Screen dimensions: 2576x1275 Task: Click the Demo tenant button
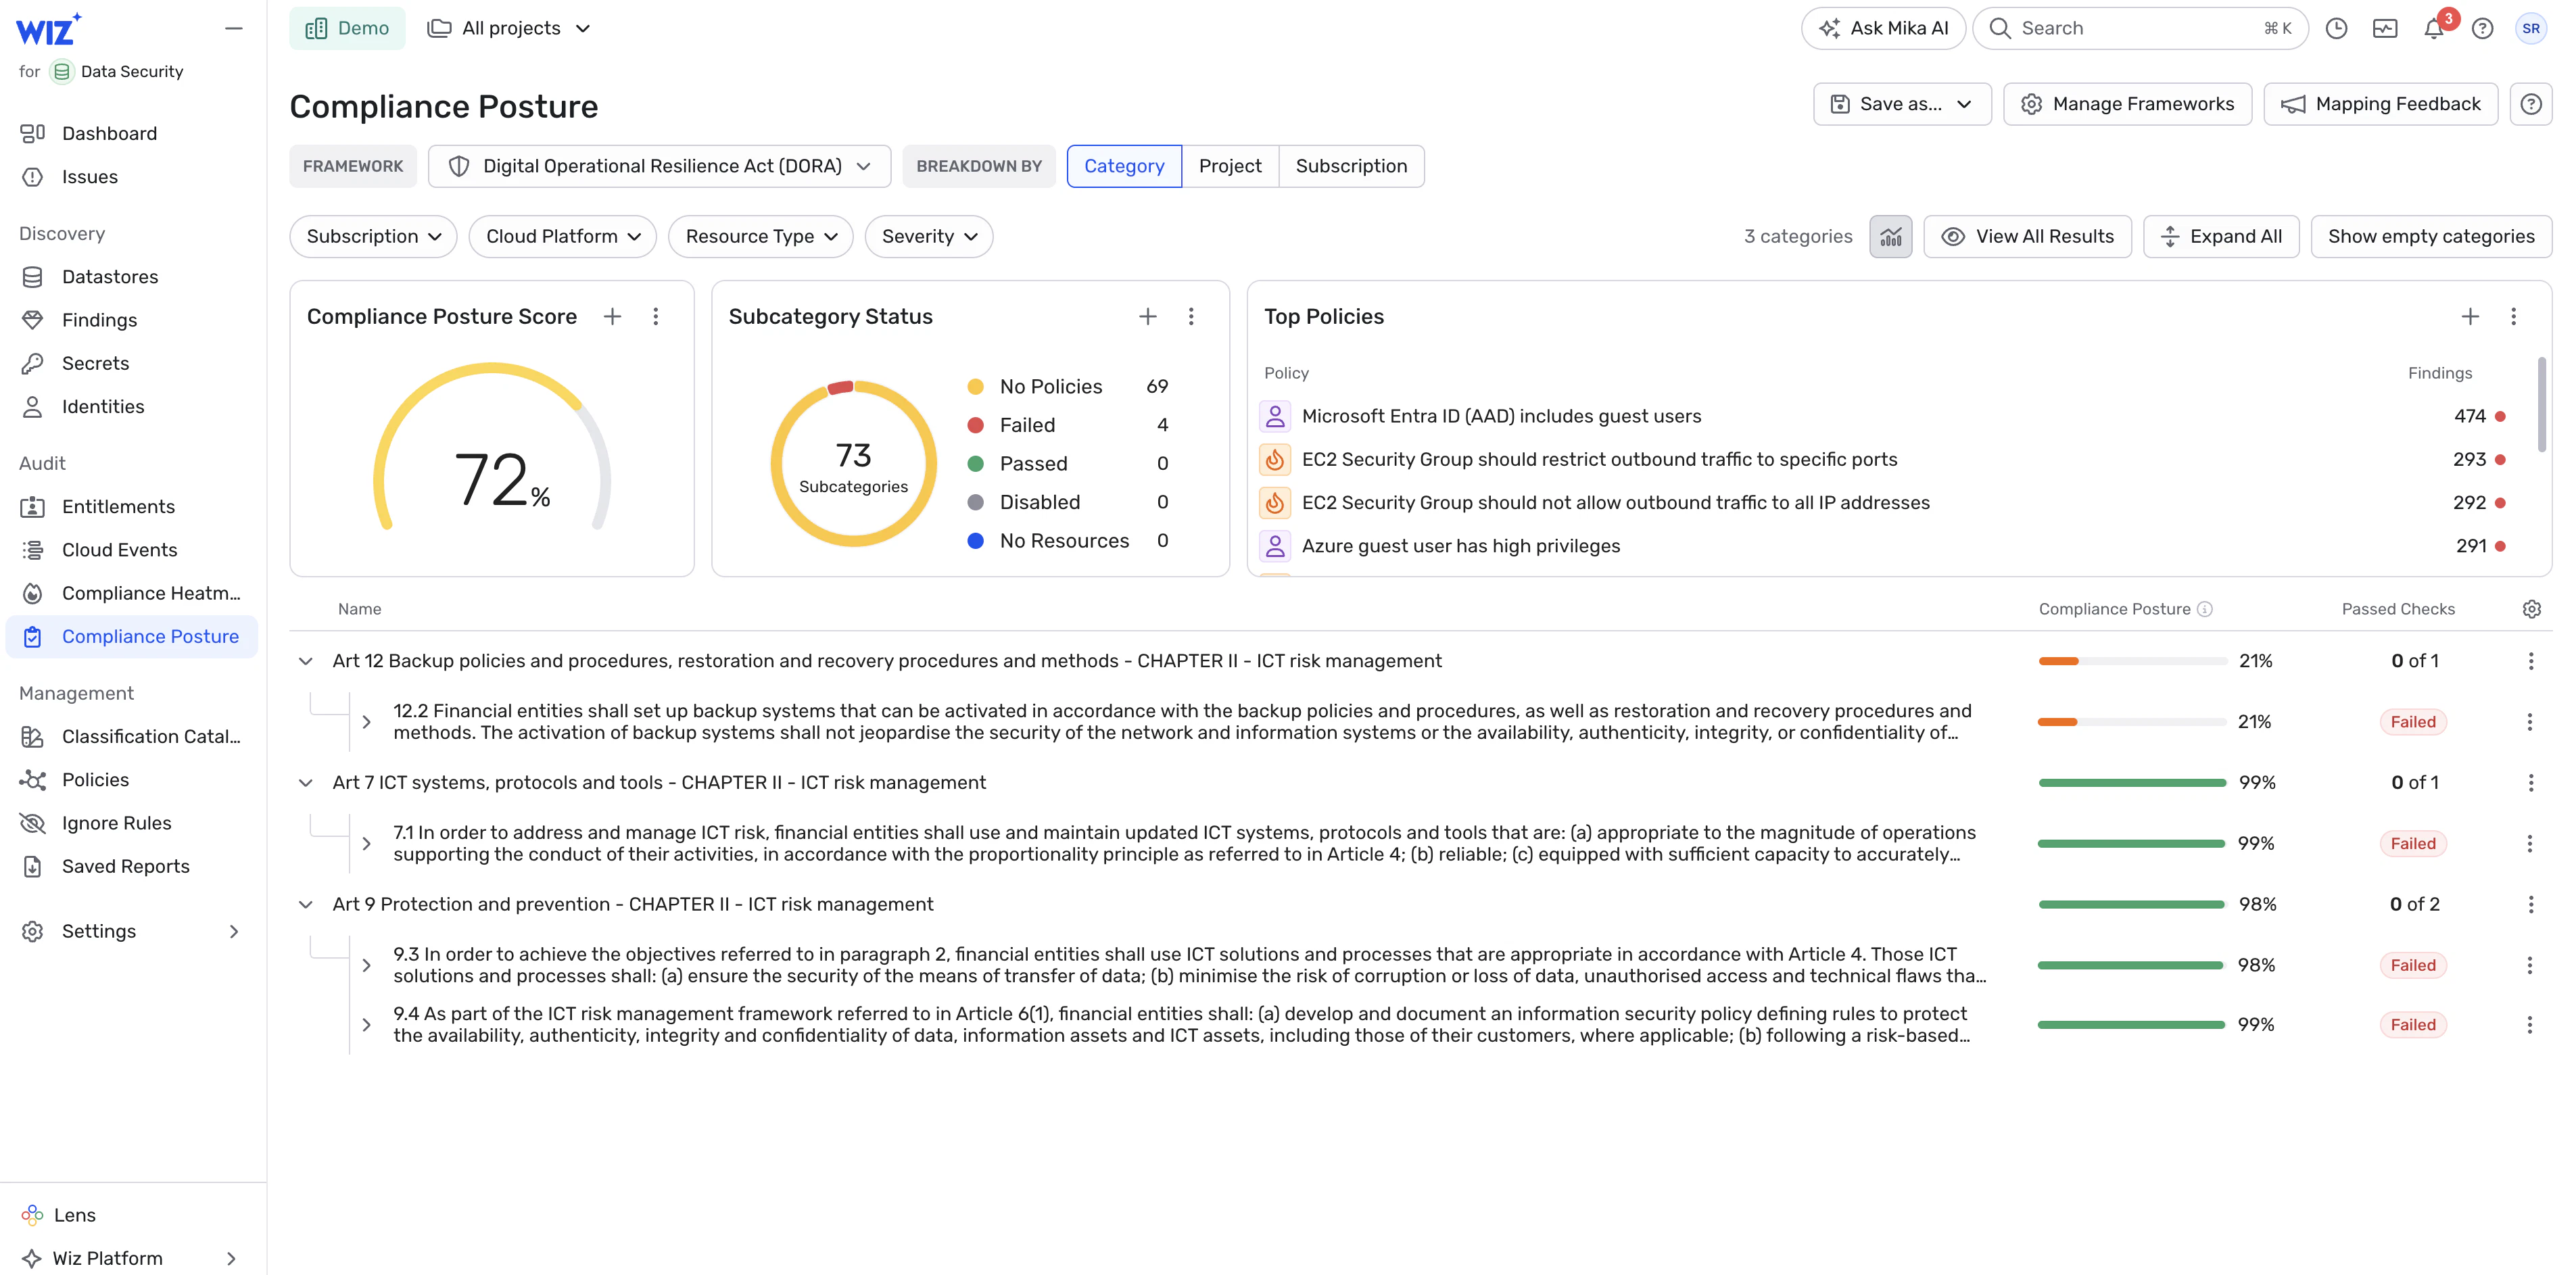point(347,28)
